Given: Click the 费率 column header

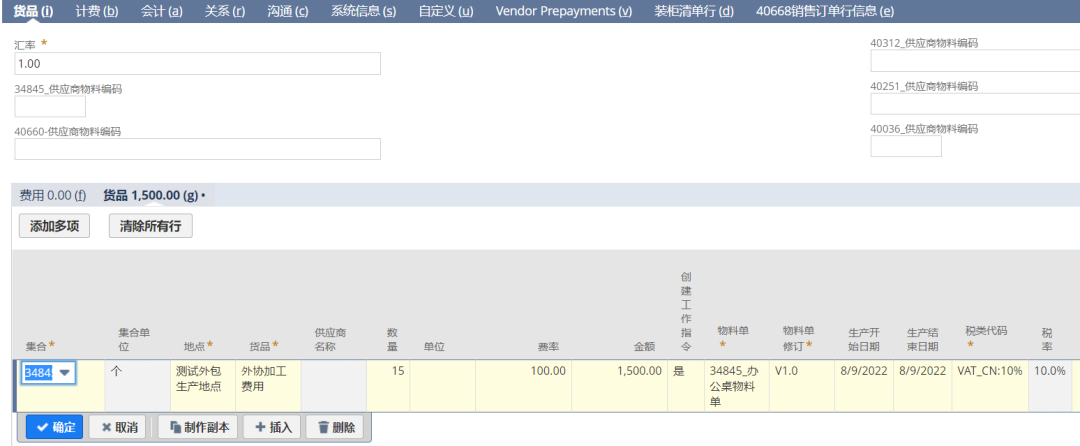Looking at the screenshot, I should coord(548,347).
